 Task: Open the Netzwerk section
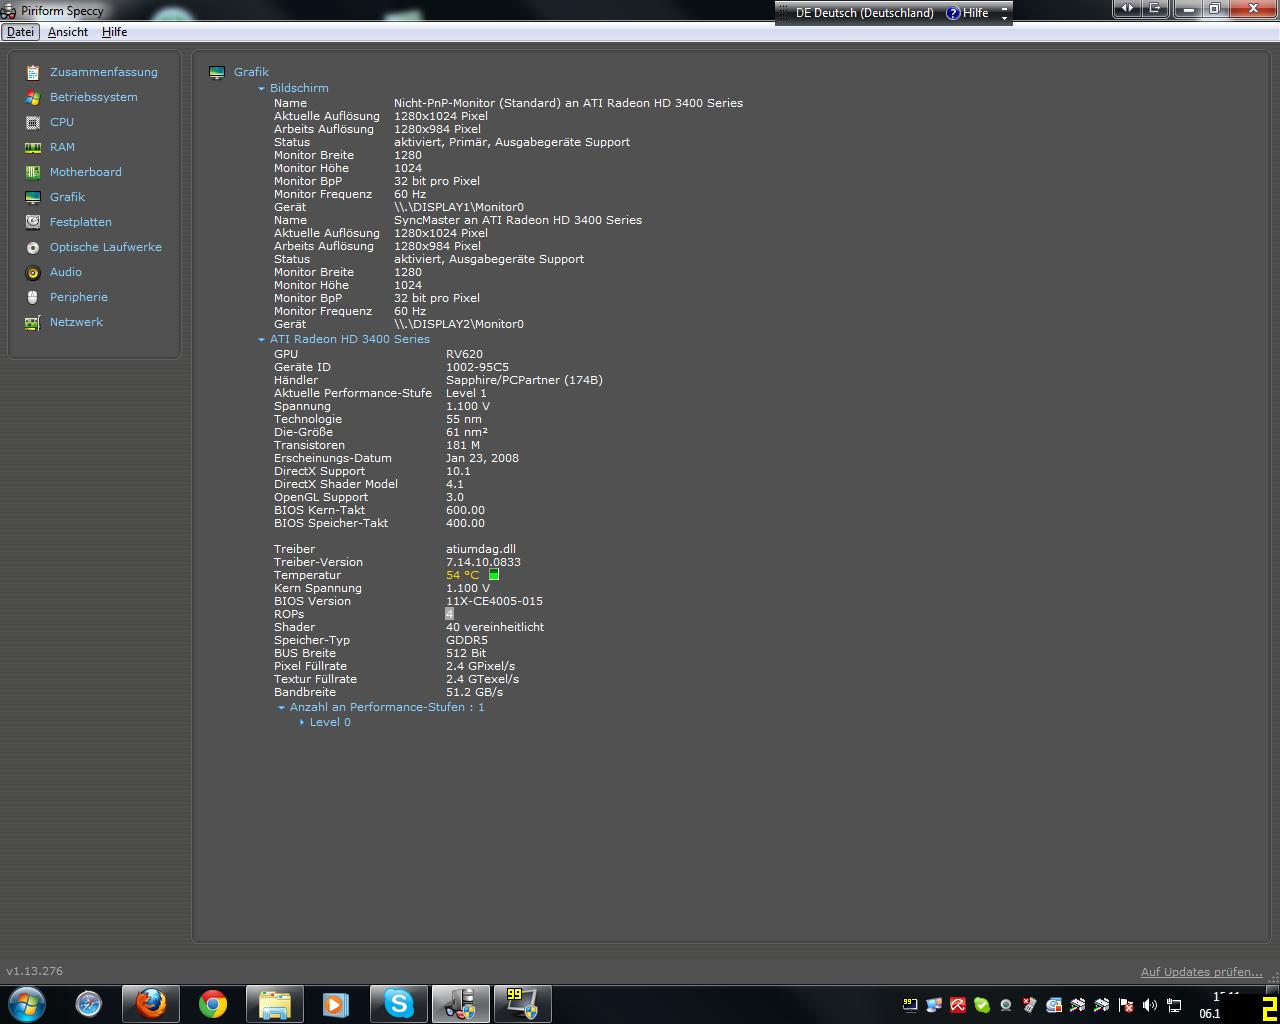pyautogui.click(x=76, y=322)
